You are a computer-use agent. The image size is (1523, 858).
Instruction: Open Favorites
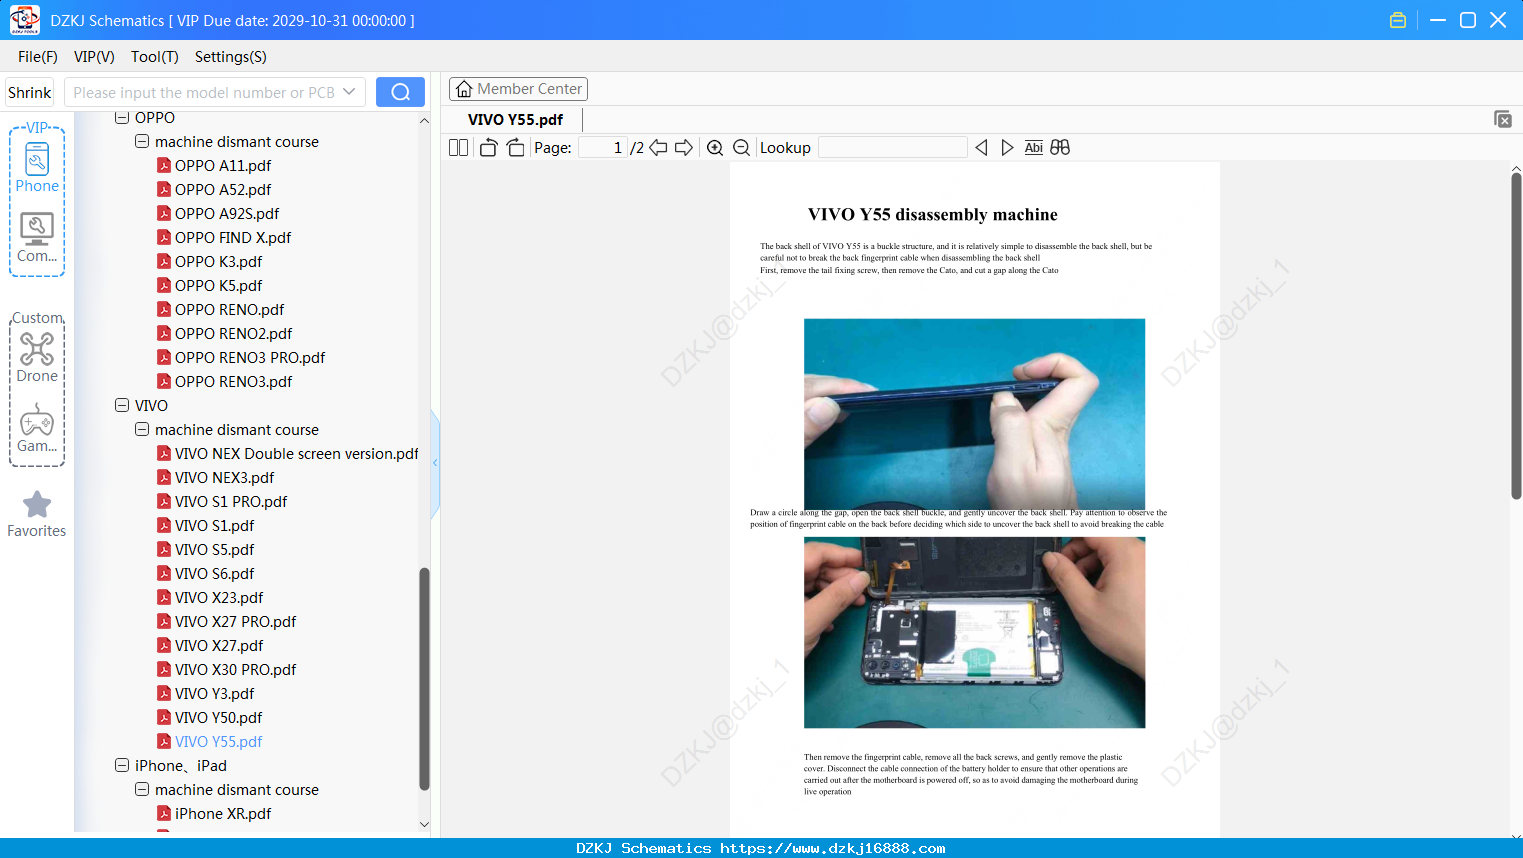[37, 514]
